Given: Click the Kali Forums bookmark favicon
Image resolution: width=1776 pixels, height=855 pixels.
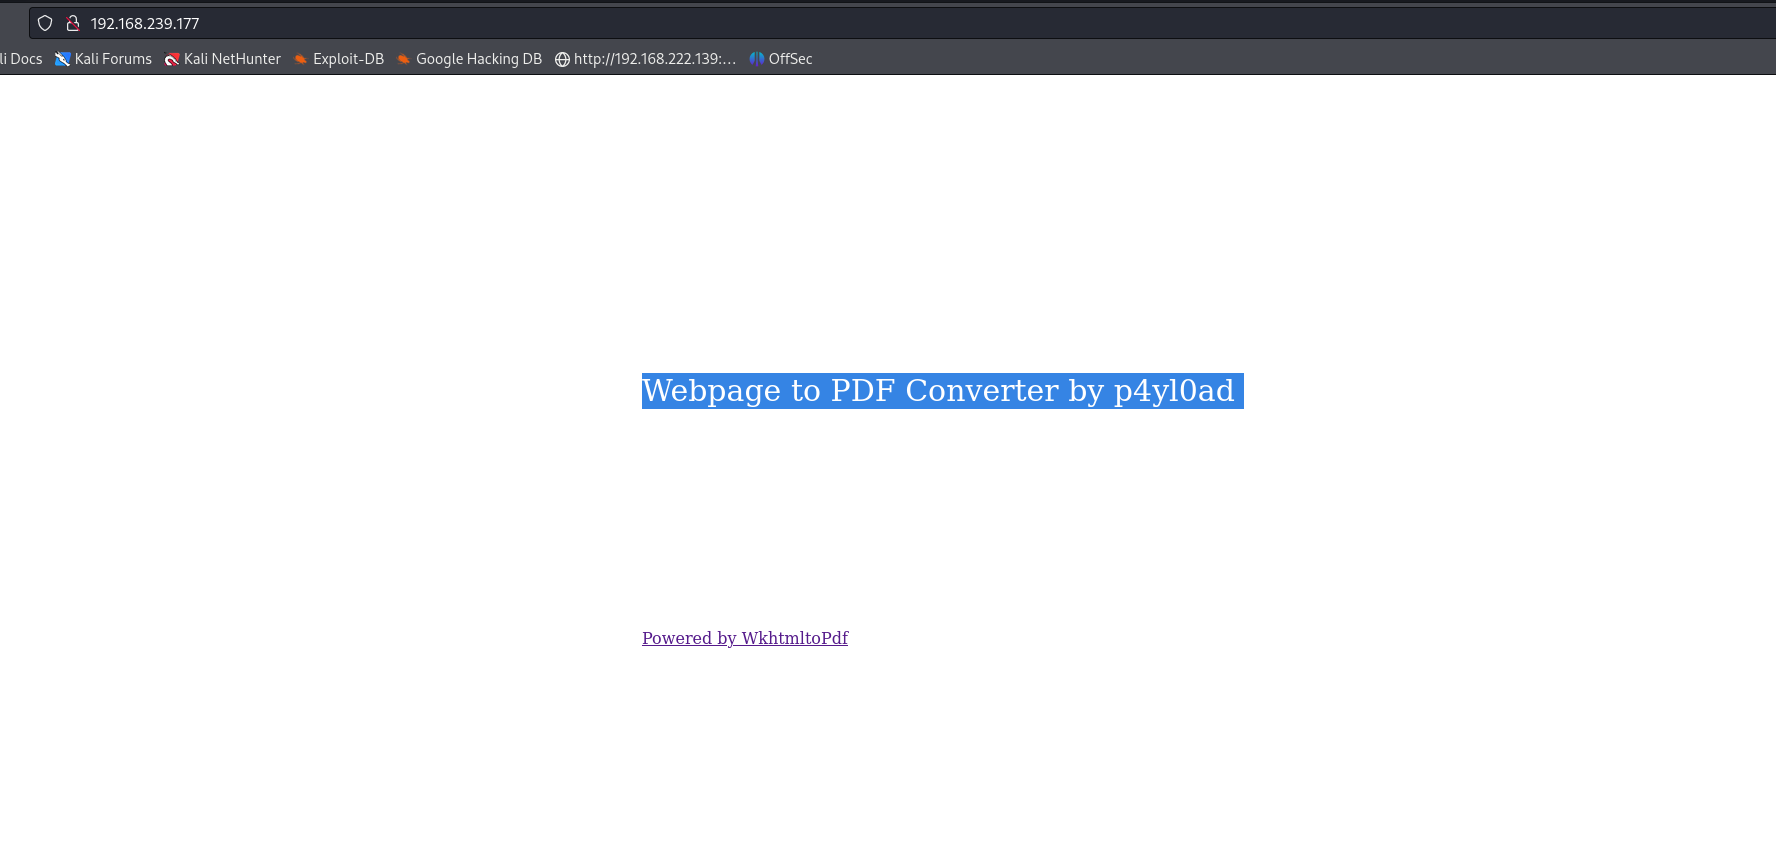Looking at the screenshot, I should [x=62, y=59].
